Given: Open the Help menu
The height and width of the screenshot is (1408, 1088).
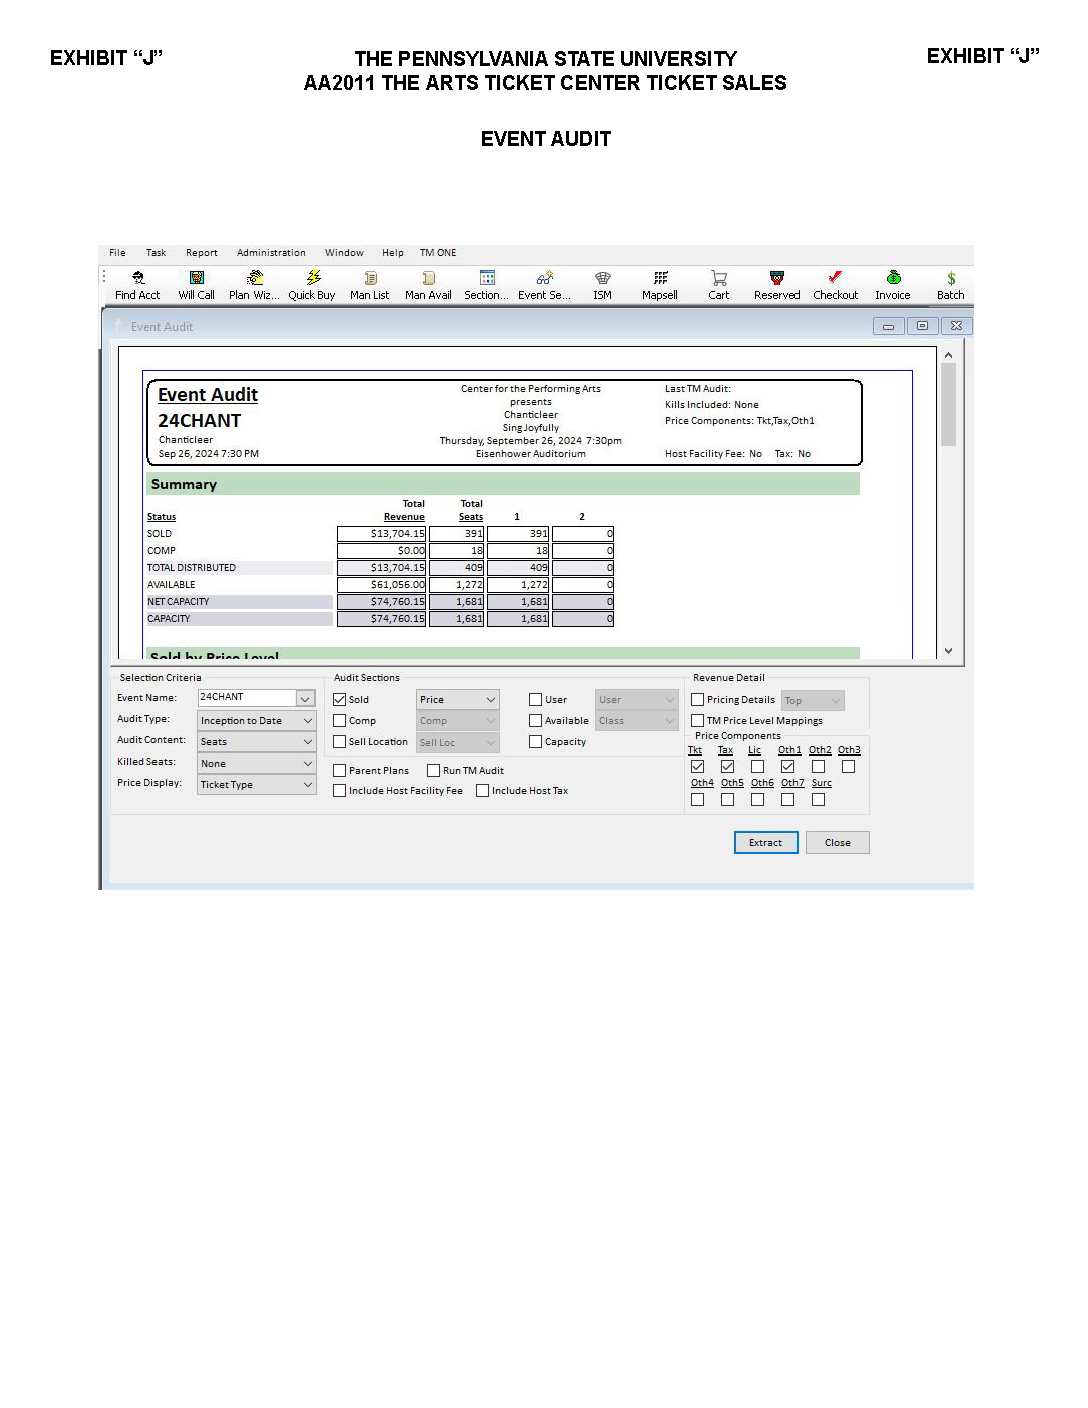Looking at the screenshot, I should pos(393,253).
